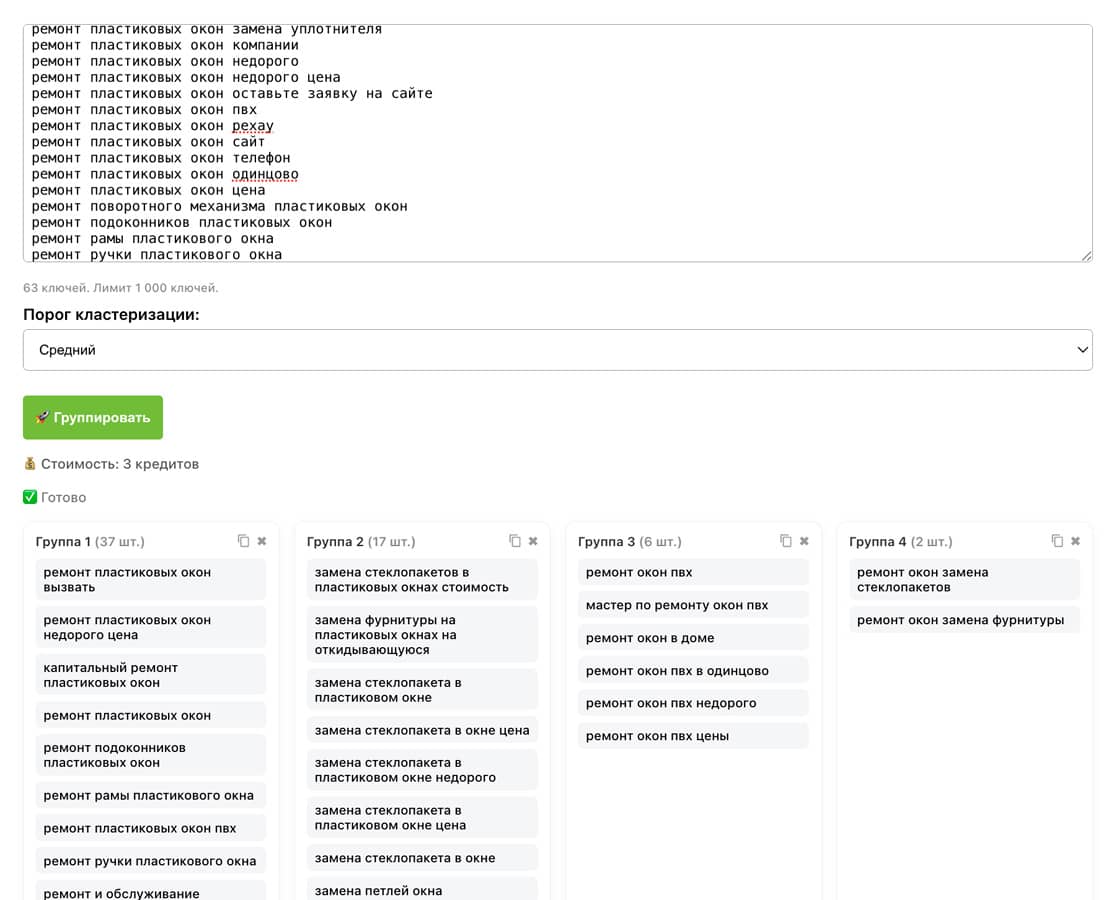Screen dimensions: 1110x900
Task: Delete Группа 4 using the cross icon
Action: pos(1075,541)
